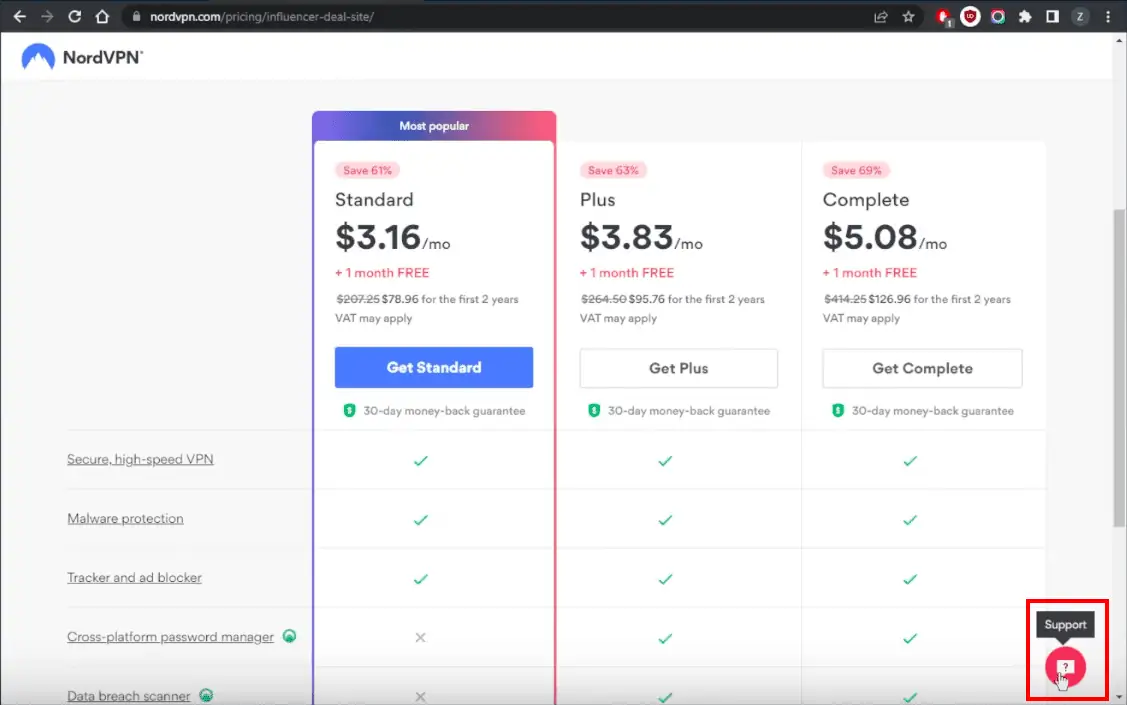Click the $95.76 for the first 2 years text
The image size is (1127, 705).
[696, 299]
